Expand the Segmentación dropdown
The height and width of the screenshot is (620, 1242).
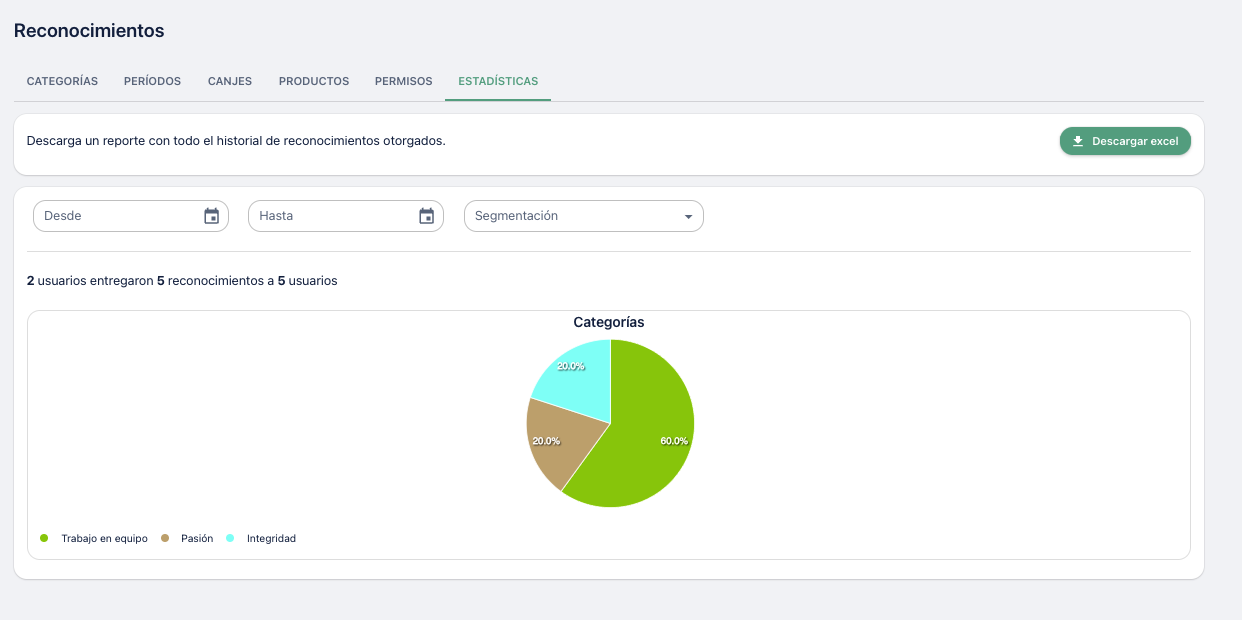pos(574,216)
